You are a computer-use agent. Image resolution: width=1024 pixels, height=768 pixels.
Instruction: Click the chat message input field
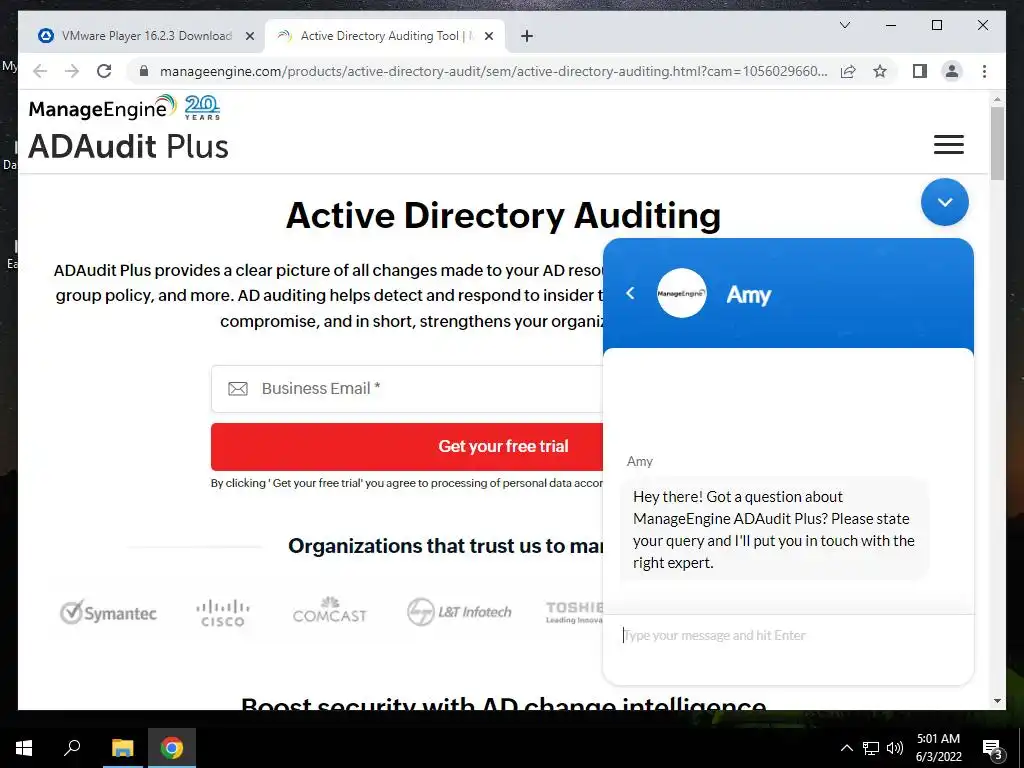point(788,635)
